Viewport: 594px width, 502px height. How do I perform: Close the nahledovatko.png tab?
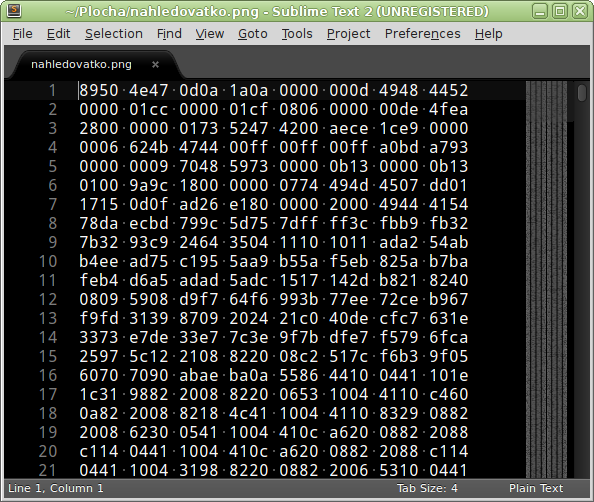pyautogui.click(x=155, y=65)
